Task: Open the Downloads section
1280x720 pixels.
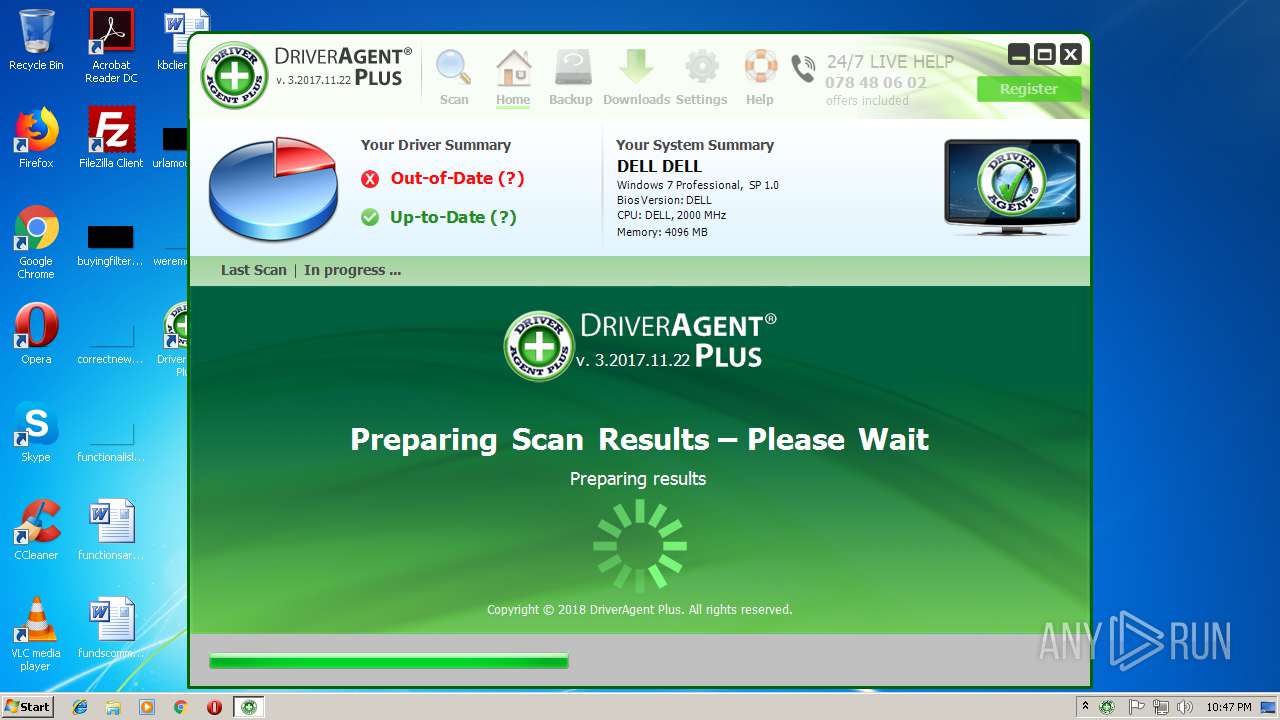Action: 636,77
